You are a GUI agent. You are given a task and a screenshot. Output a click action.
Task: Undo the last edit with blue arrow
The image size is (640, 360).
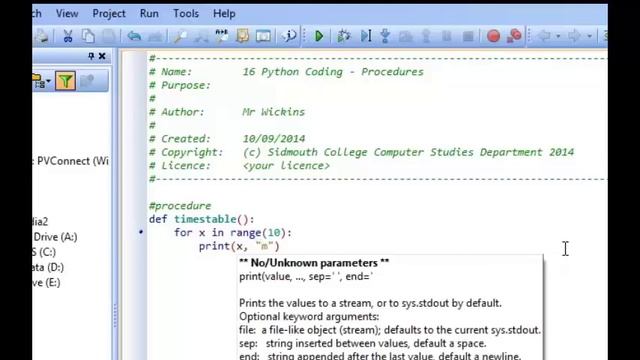tap(134, 36)
